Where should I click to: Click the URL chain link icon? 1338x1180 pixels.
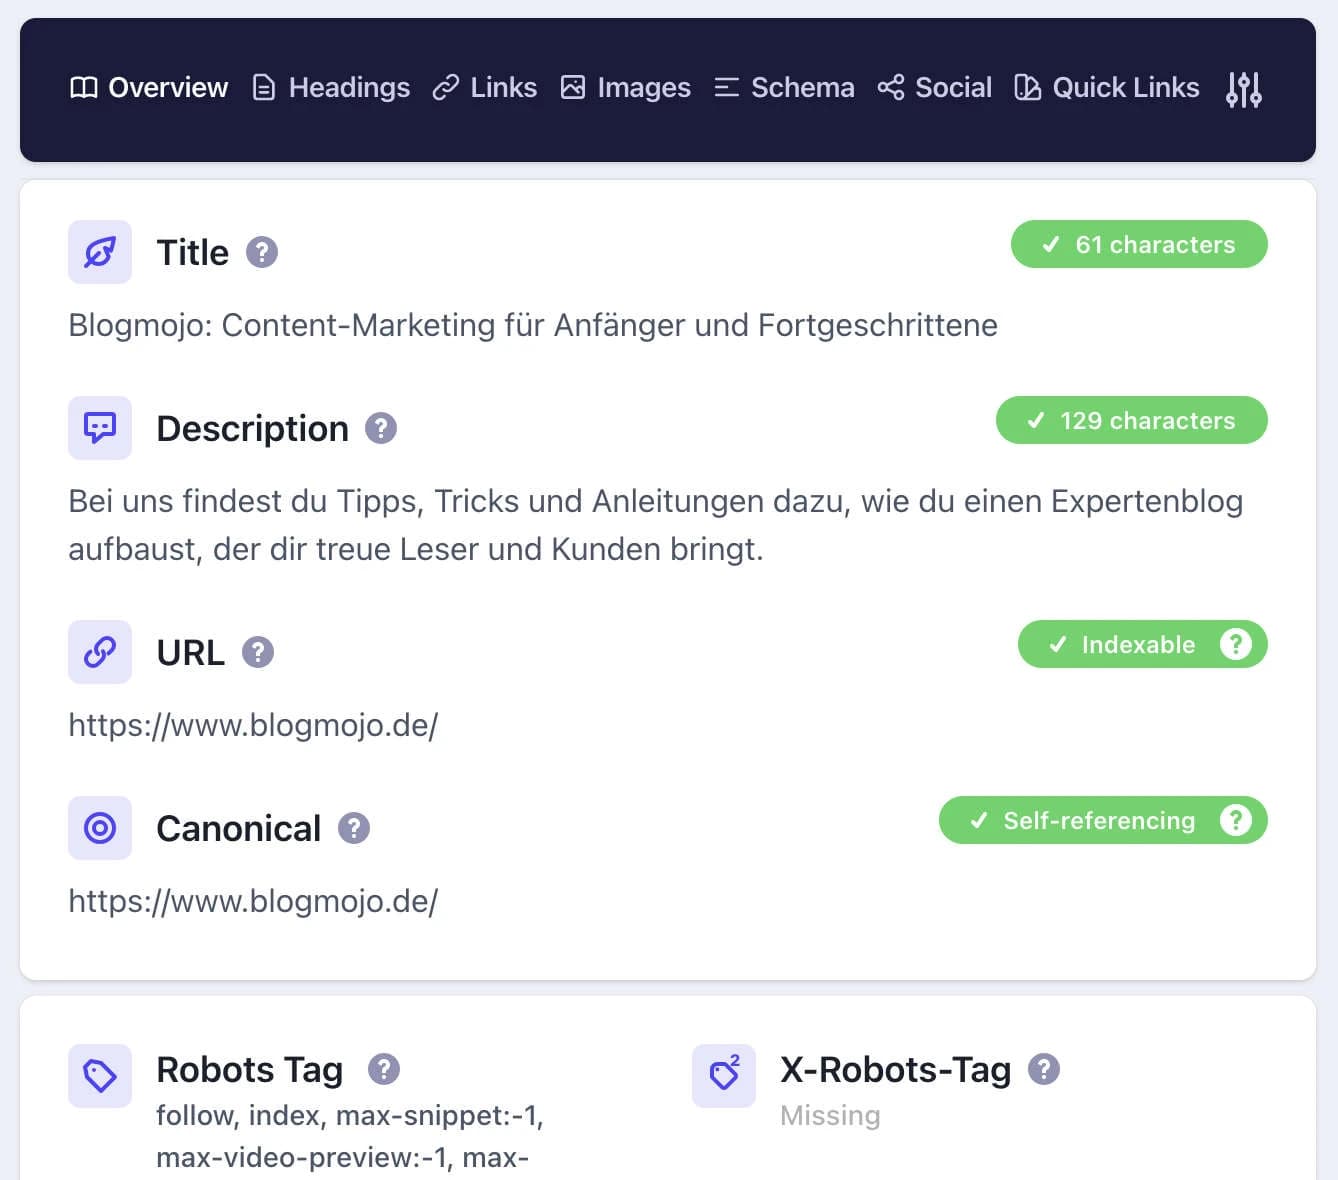(100, 652)
